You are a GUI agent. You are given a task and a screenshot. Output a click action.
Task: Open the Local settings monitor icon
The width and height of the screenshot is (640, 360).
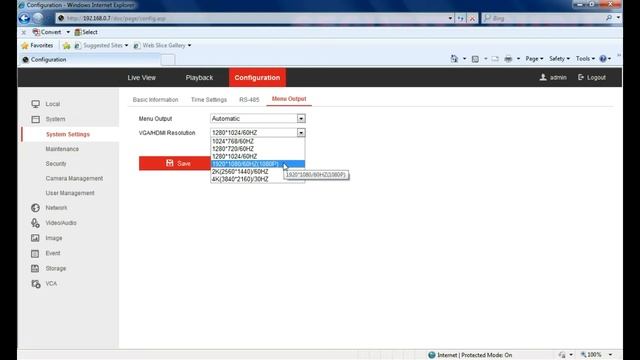click(36, 104)
